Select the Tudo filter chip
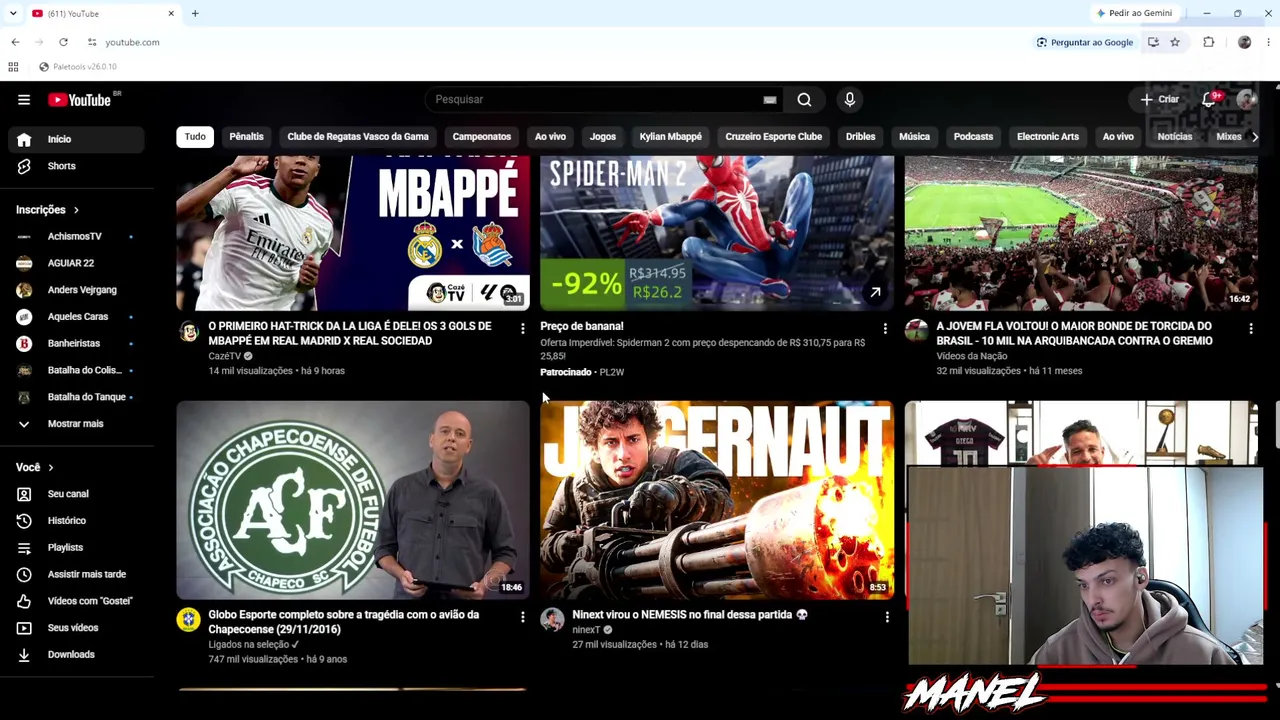Viewport: 1280px width, 720px height. click(195, 137)
